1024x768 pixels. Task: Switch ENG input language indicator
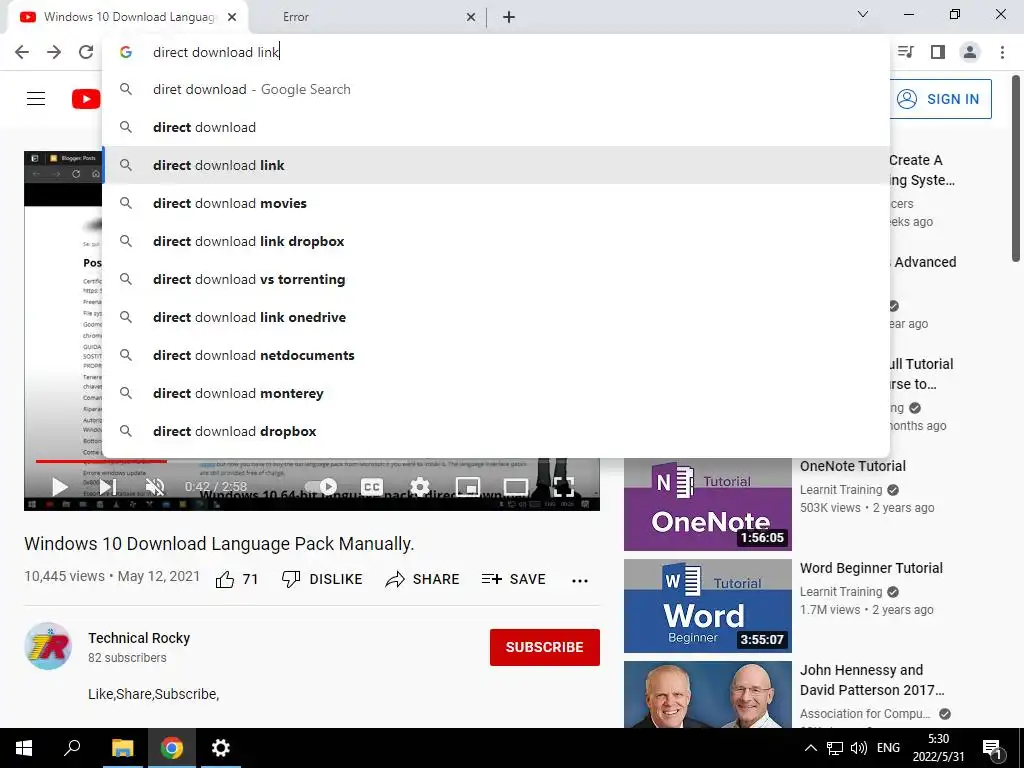(x=888, y=748)
